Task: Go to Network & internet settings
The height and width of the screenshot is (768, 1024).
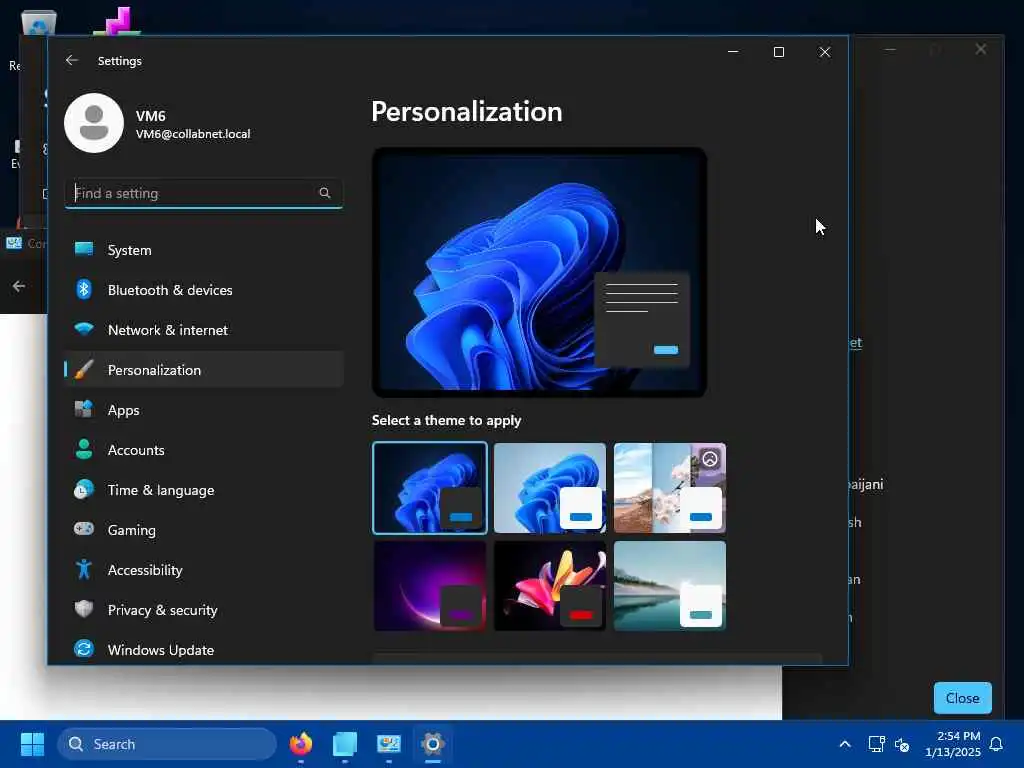Action: [x=204, y=330]
